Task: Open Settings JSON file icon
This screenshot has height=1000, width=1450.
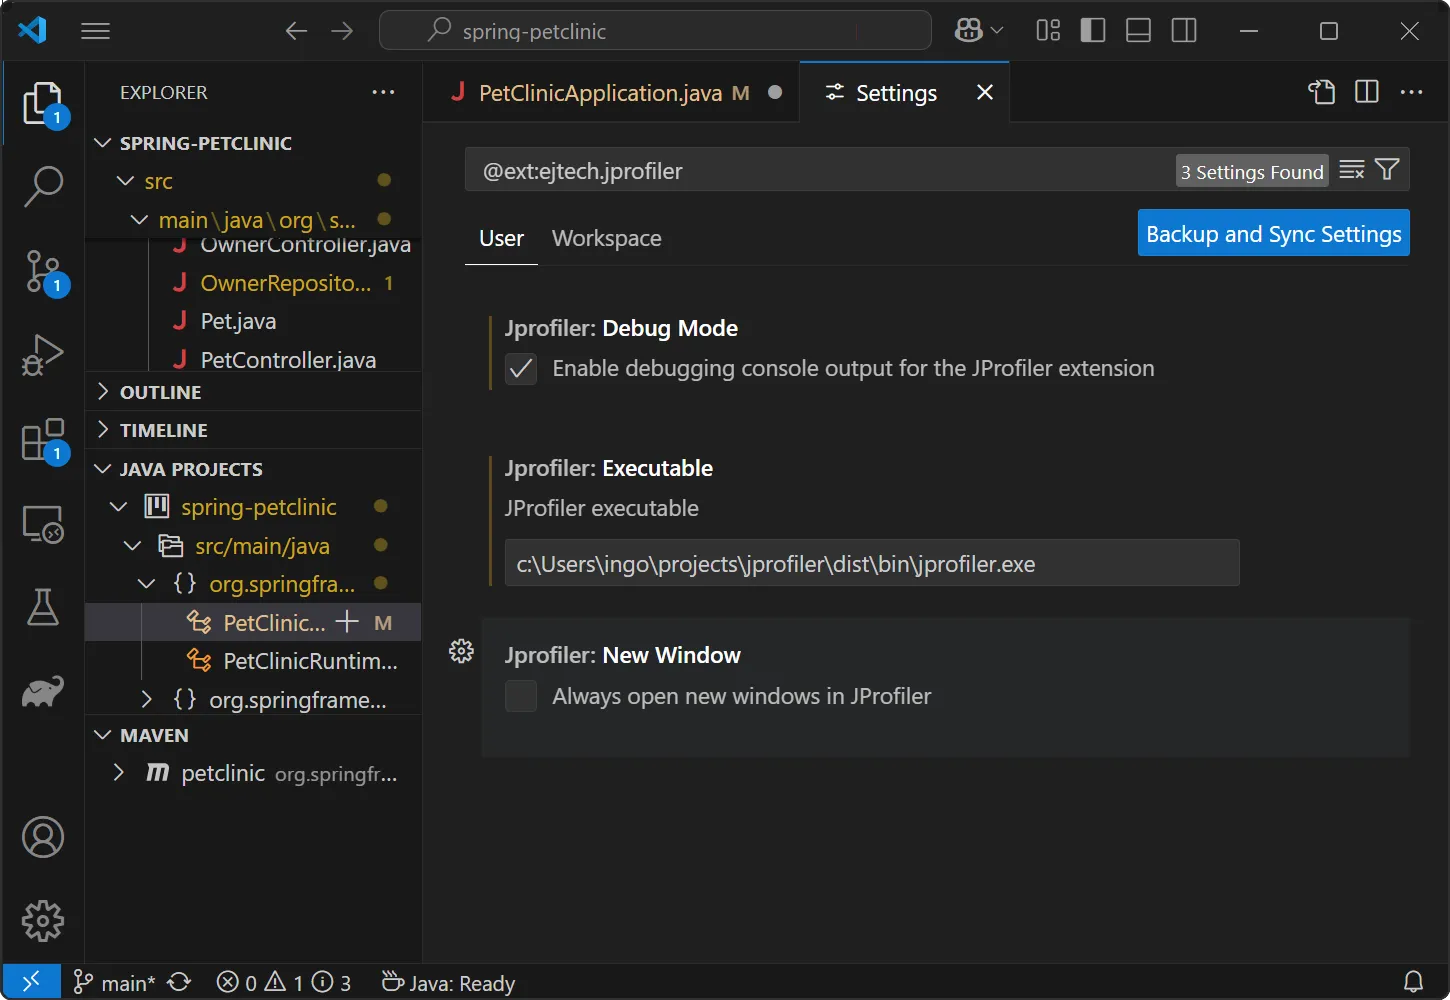Action: click(x=1321, y=92)
